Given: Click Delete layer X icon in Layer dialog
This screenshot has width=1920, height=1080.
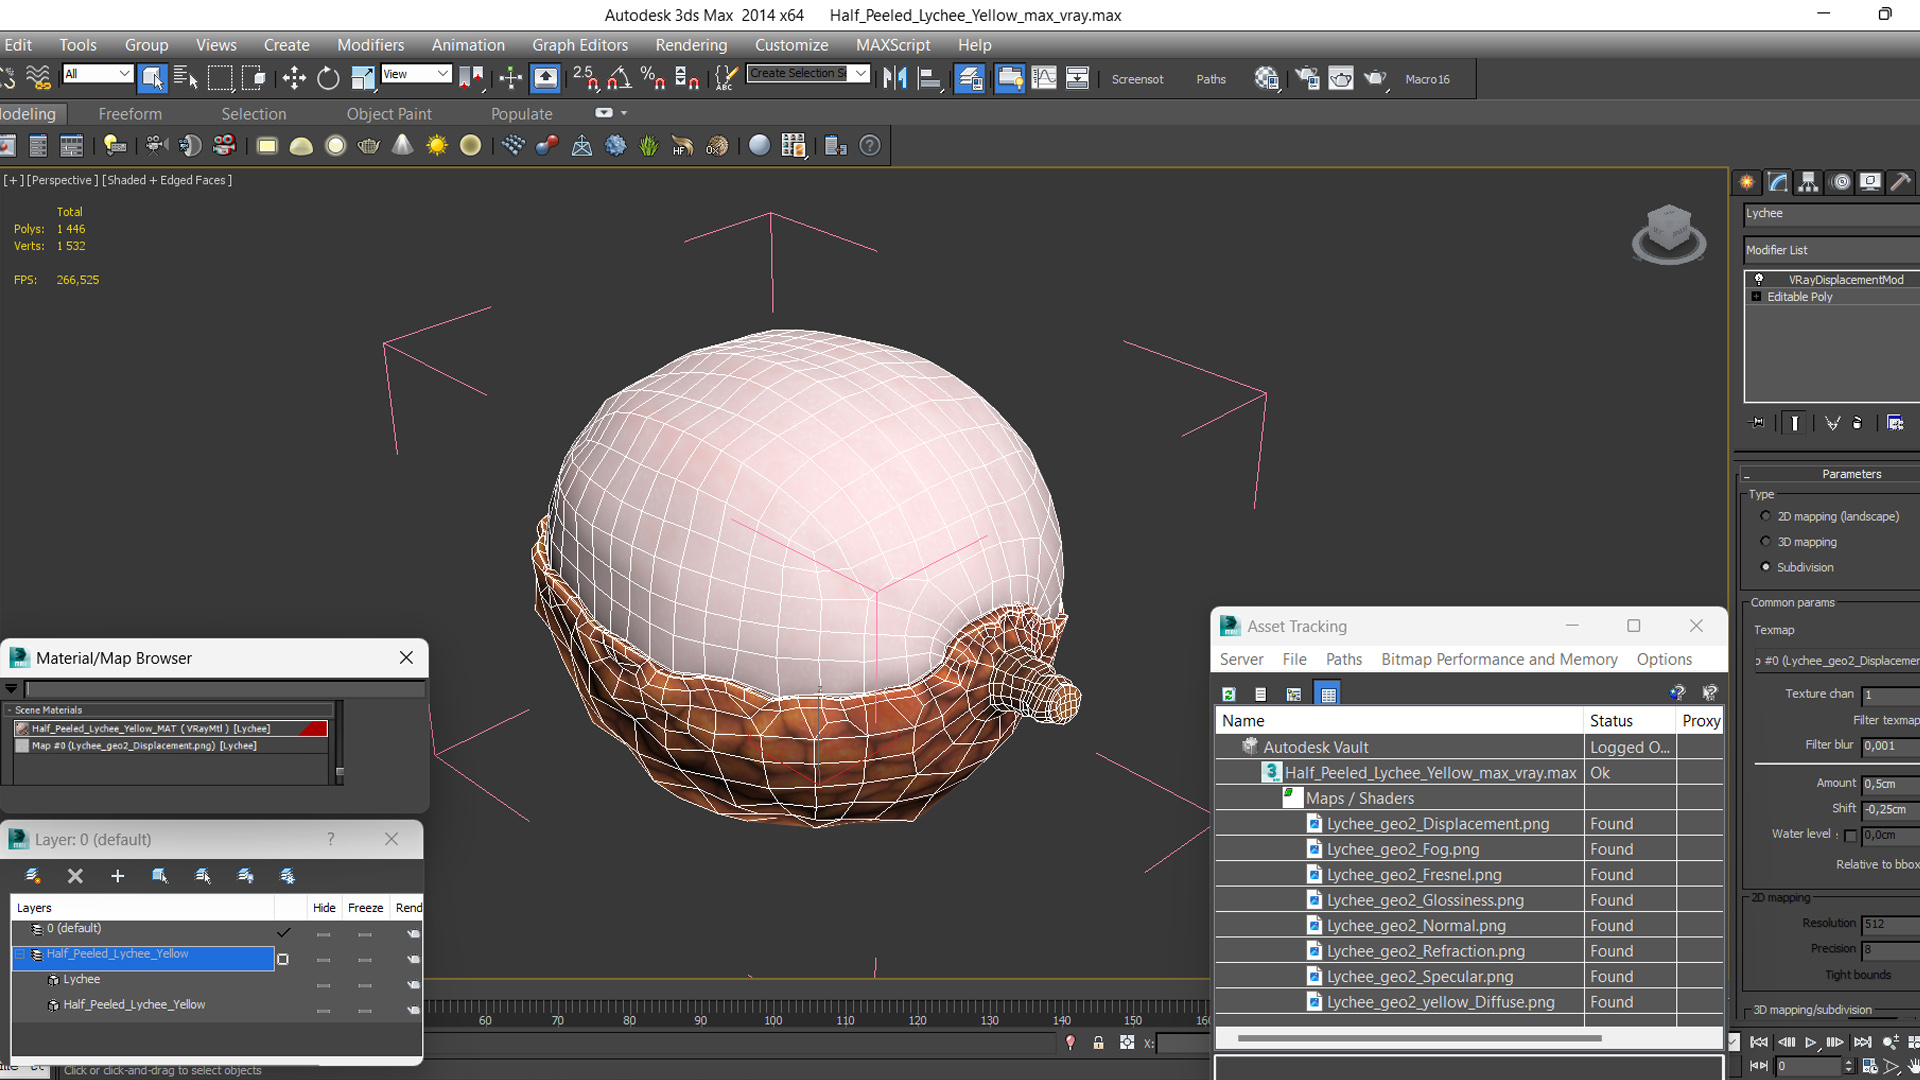Looking at the screenshot, I should tap(75, 876).
